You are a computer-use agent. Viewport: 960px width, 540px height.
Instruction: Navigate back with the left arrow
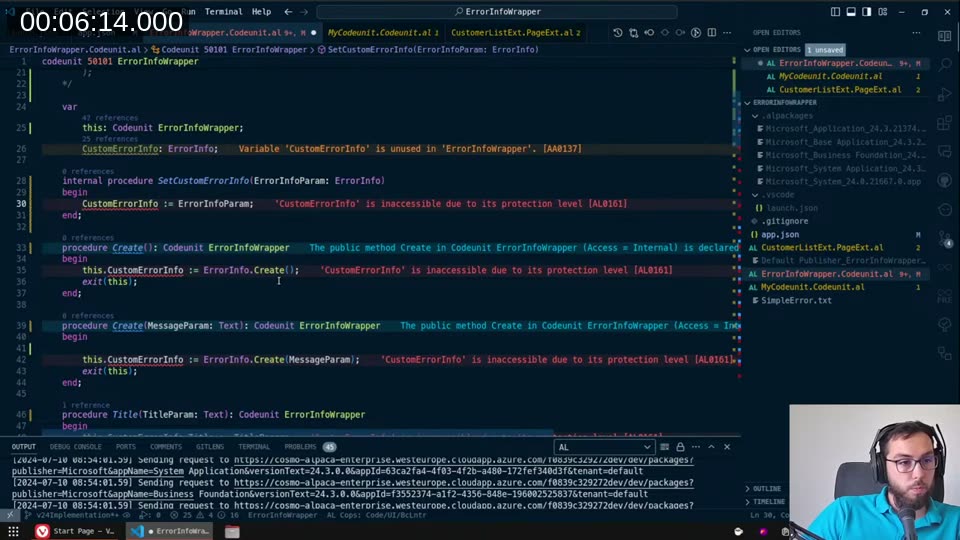(x=288, y=12)
